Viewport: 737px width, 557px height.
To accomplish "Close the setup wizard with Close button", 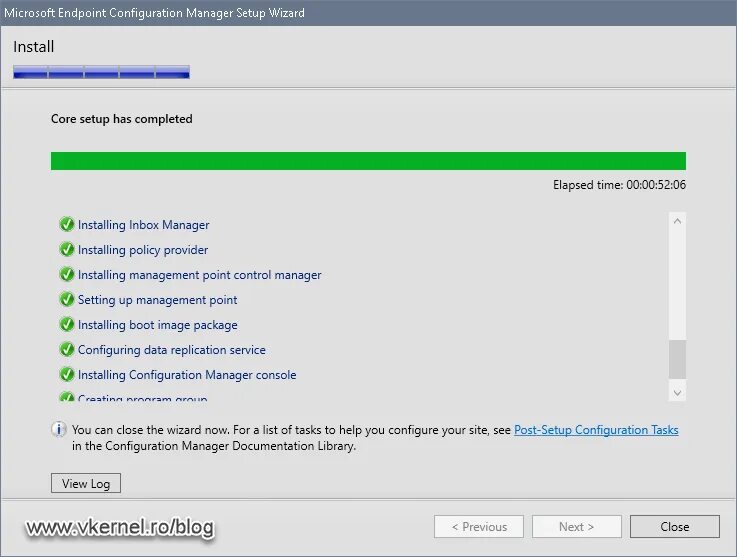I will (x=674, y=526).
